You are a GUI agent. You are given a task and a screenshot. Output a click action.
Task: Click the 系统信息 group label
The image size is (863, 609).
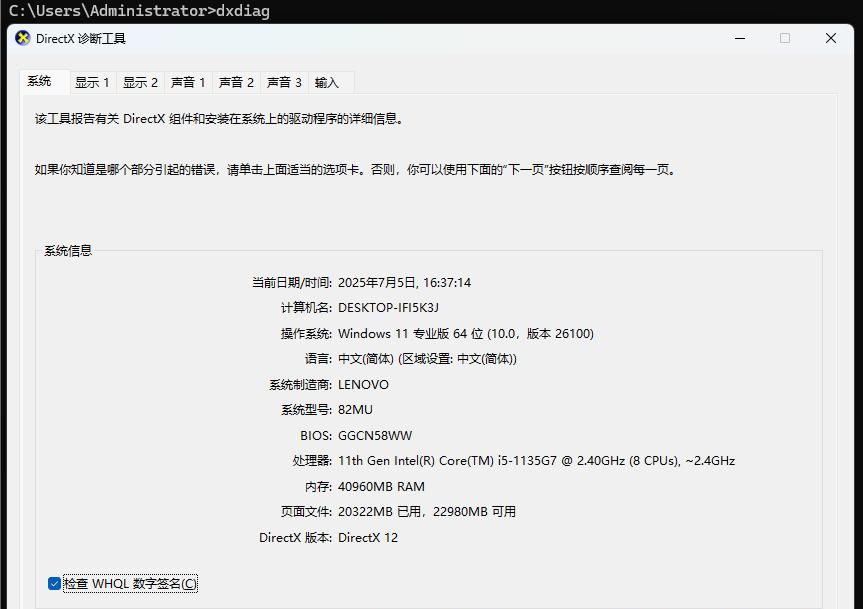click(68, 251)
